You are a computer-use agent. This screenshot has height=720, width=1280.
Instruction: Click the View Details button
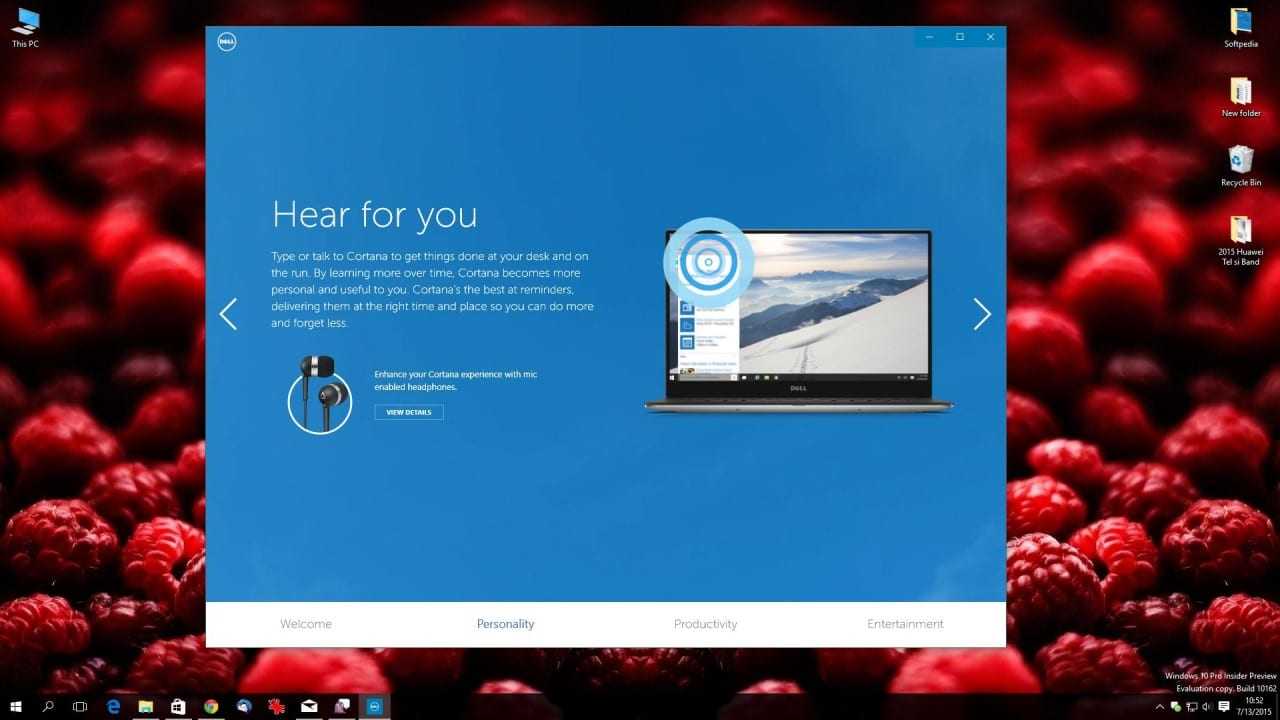point(409,412)
